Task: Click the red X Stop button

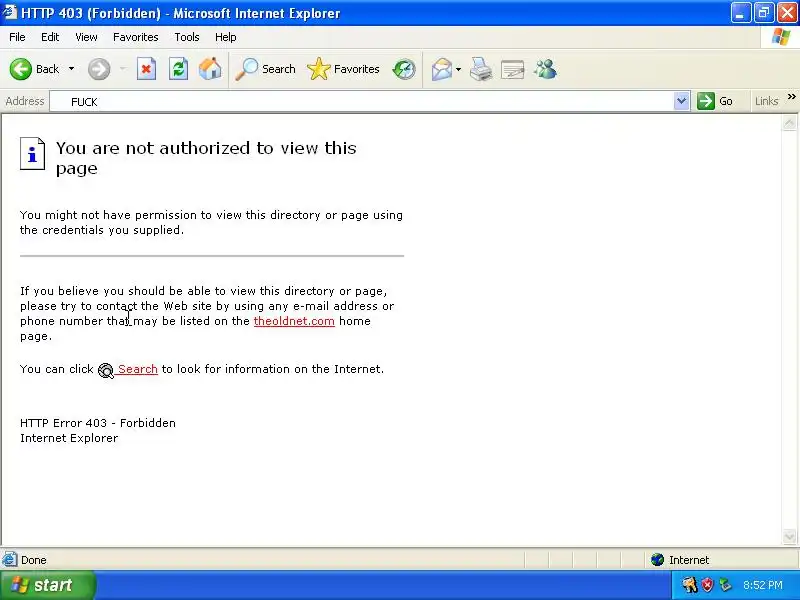Action: point(146,69)
